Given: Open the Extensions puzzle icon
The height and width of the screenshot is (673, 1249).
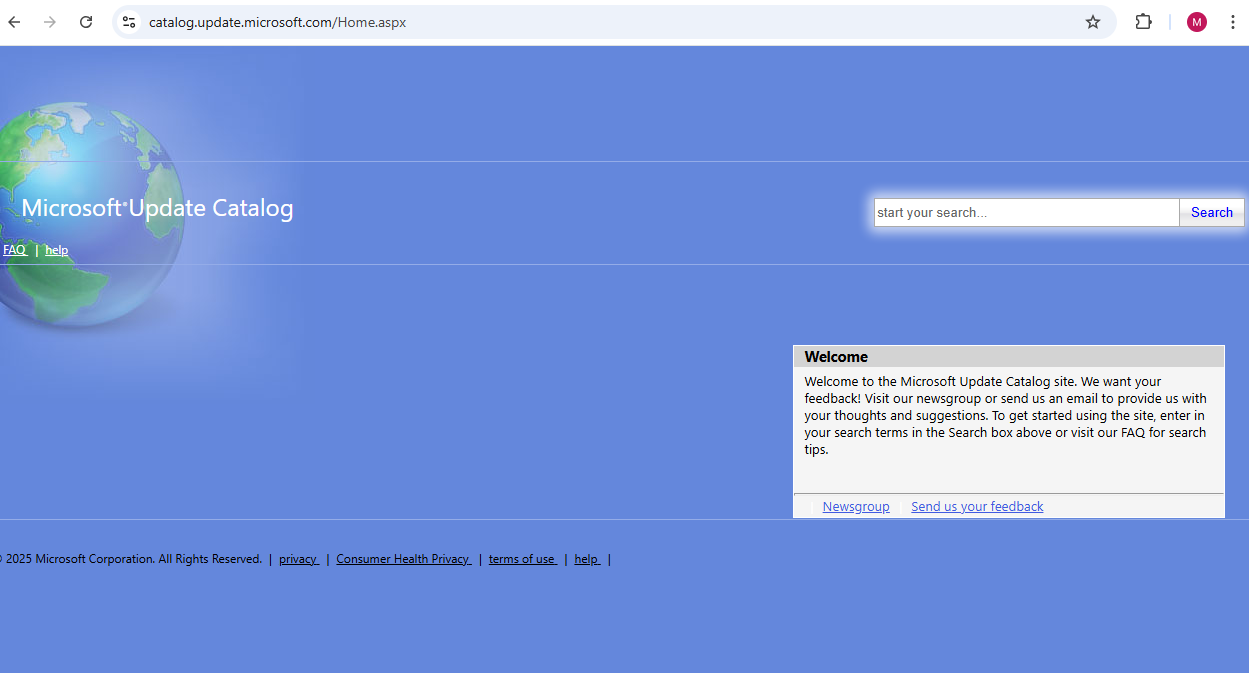Looking at the screenshot, I should pyautogui.click(x=1143, y=22).
